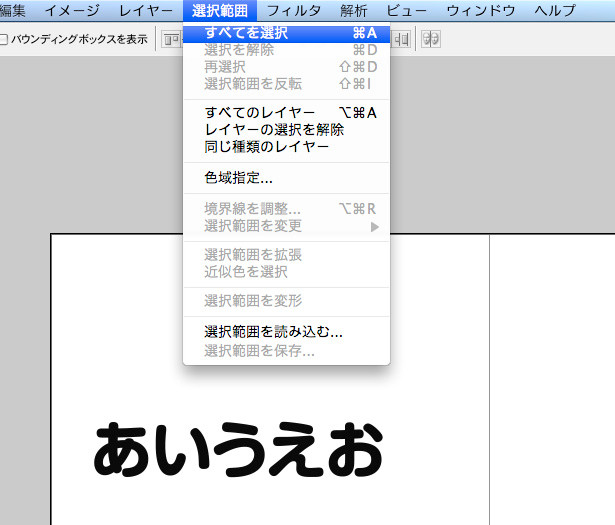The height and width of the screenshot is (525, 615).
Task: Click the 再選択 menu entry
Action: [286, 67]
